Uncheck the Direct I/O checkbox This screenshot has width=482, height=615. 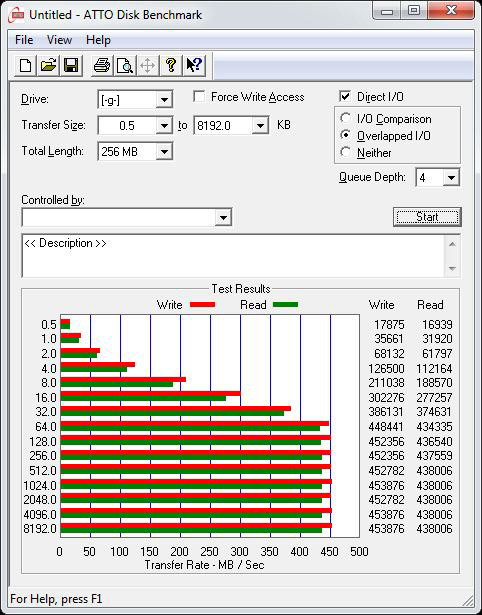coord(345,96)
